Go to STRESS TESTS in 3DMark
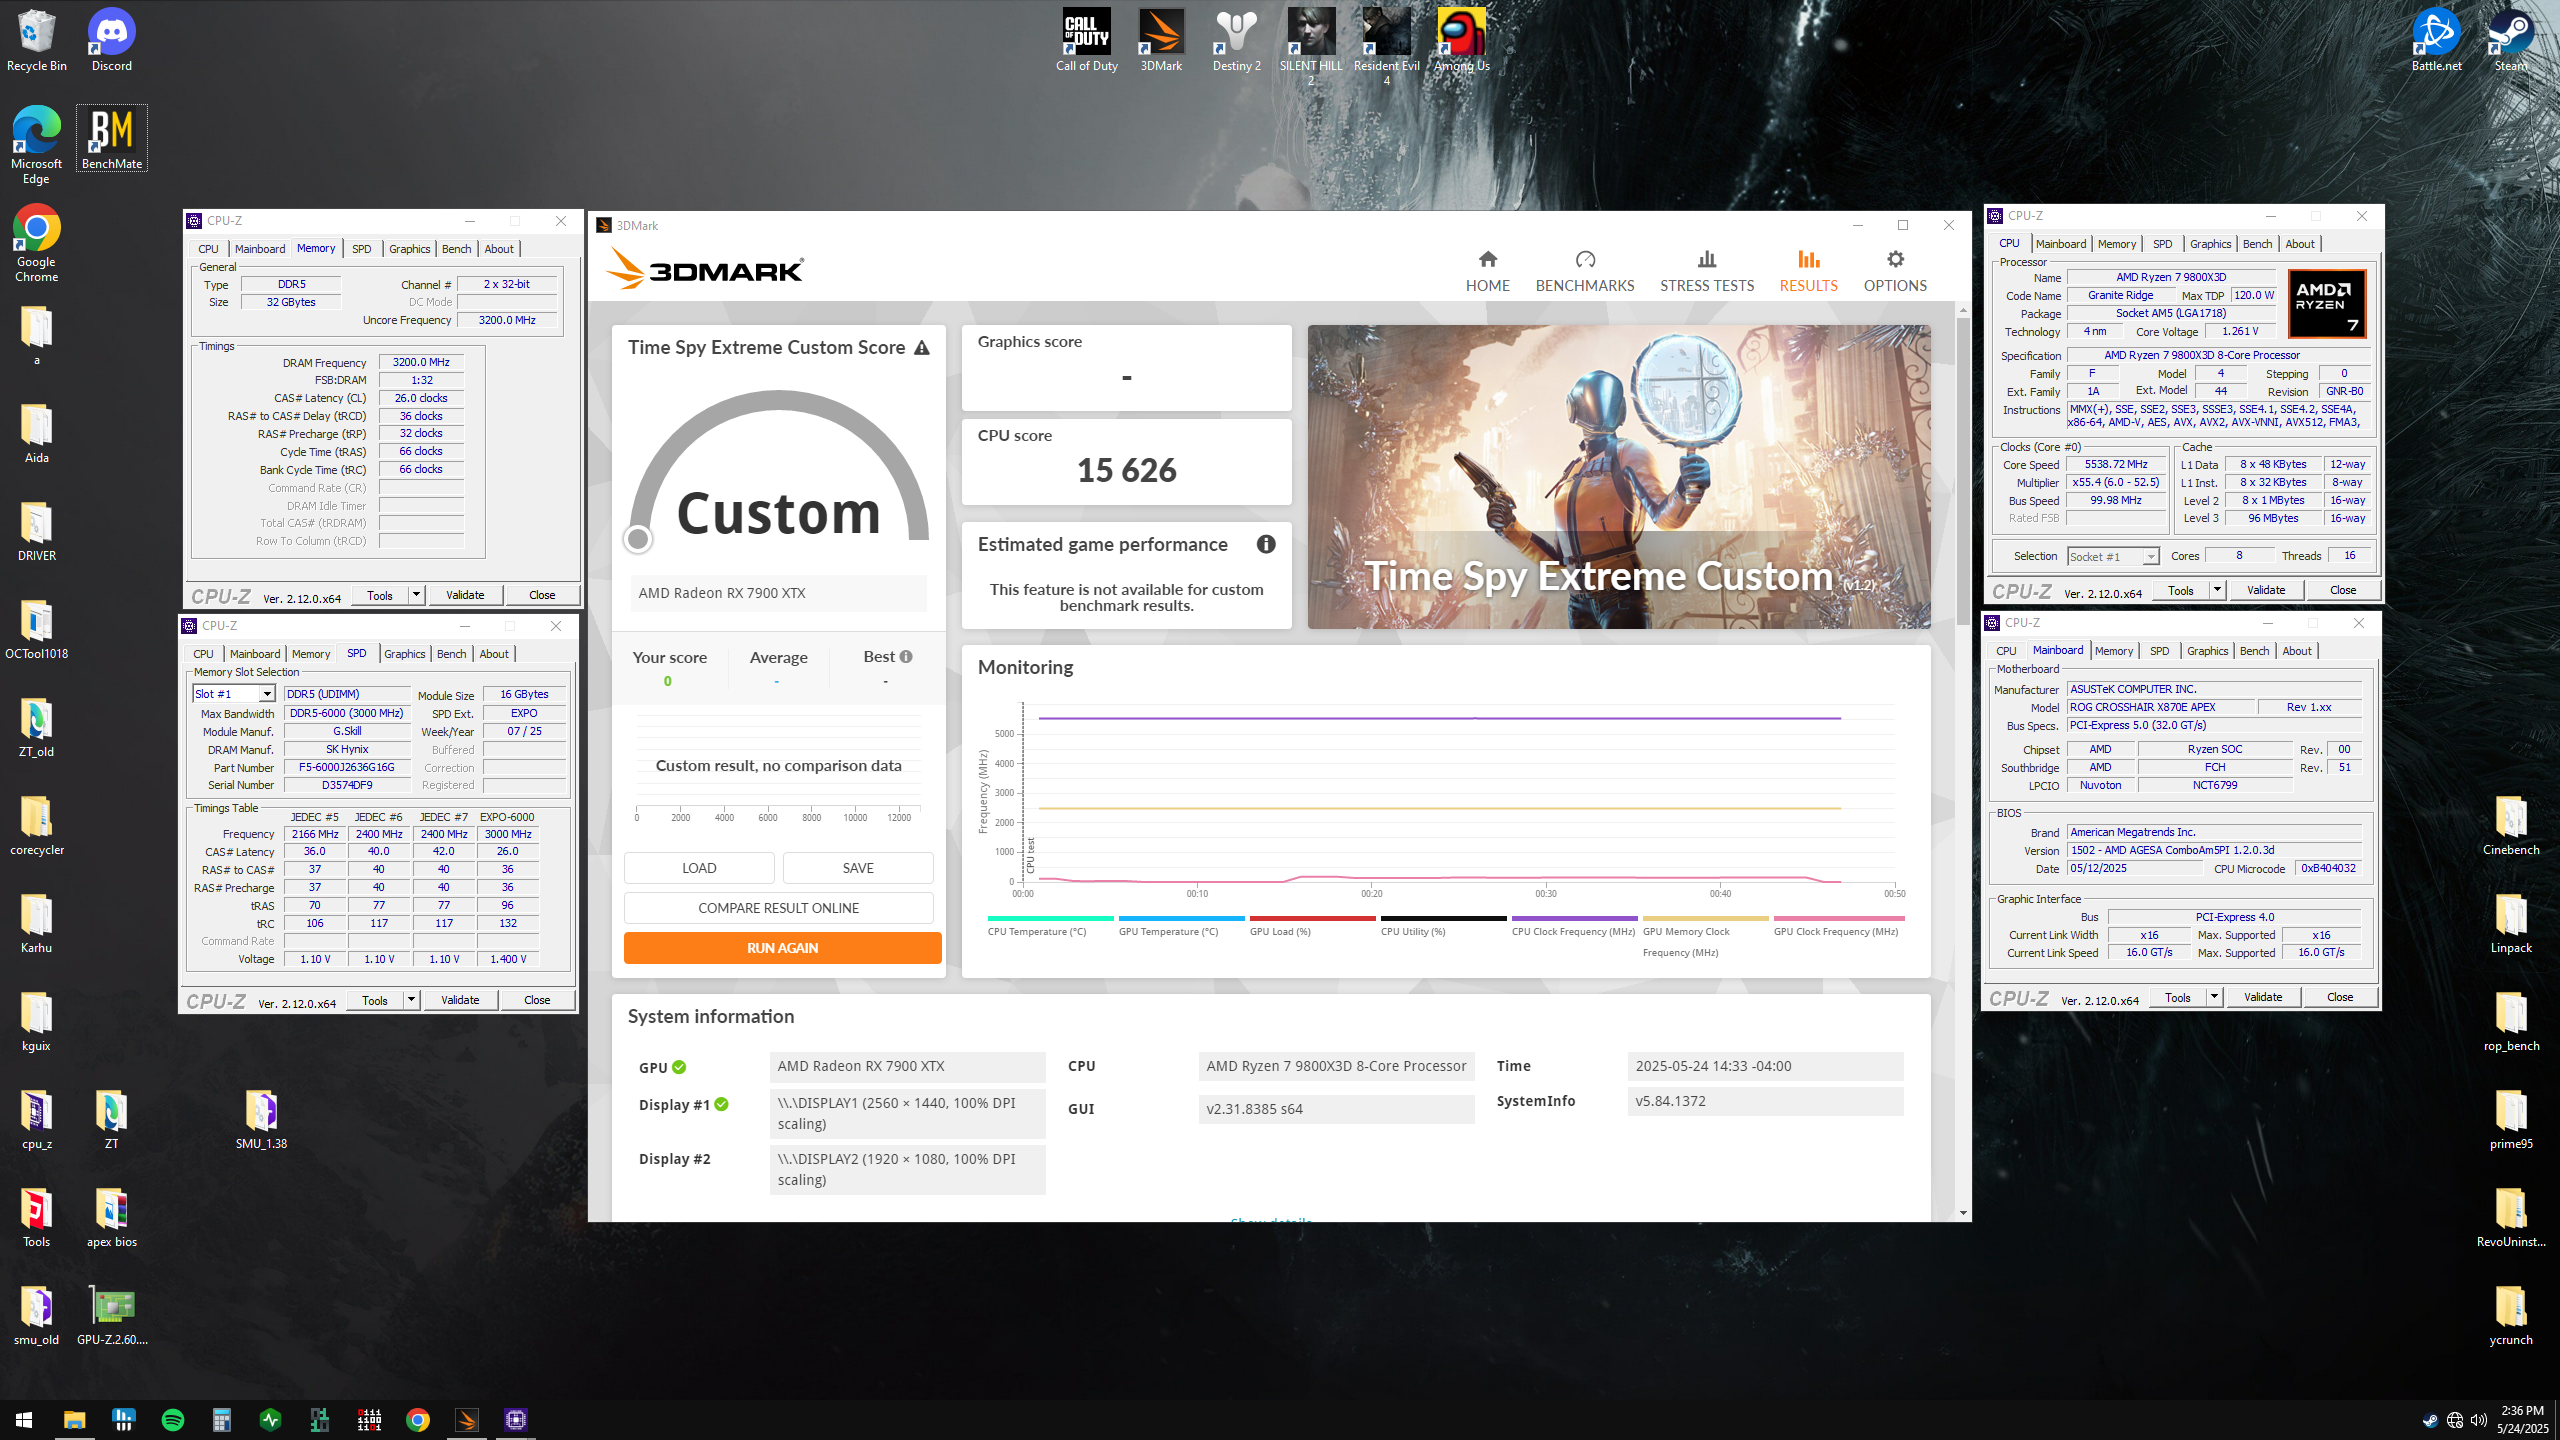2560x1440 pixels. click(x=1707, y=271)
